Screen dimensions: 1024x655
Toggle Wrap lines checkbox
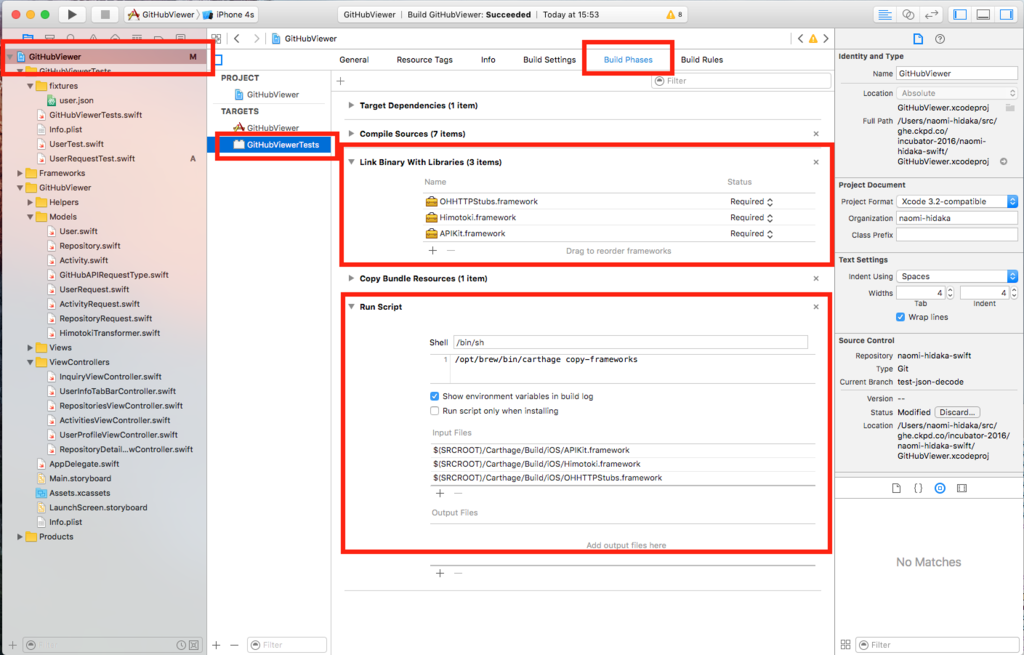tap(901, 317)
